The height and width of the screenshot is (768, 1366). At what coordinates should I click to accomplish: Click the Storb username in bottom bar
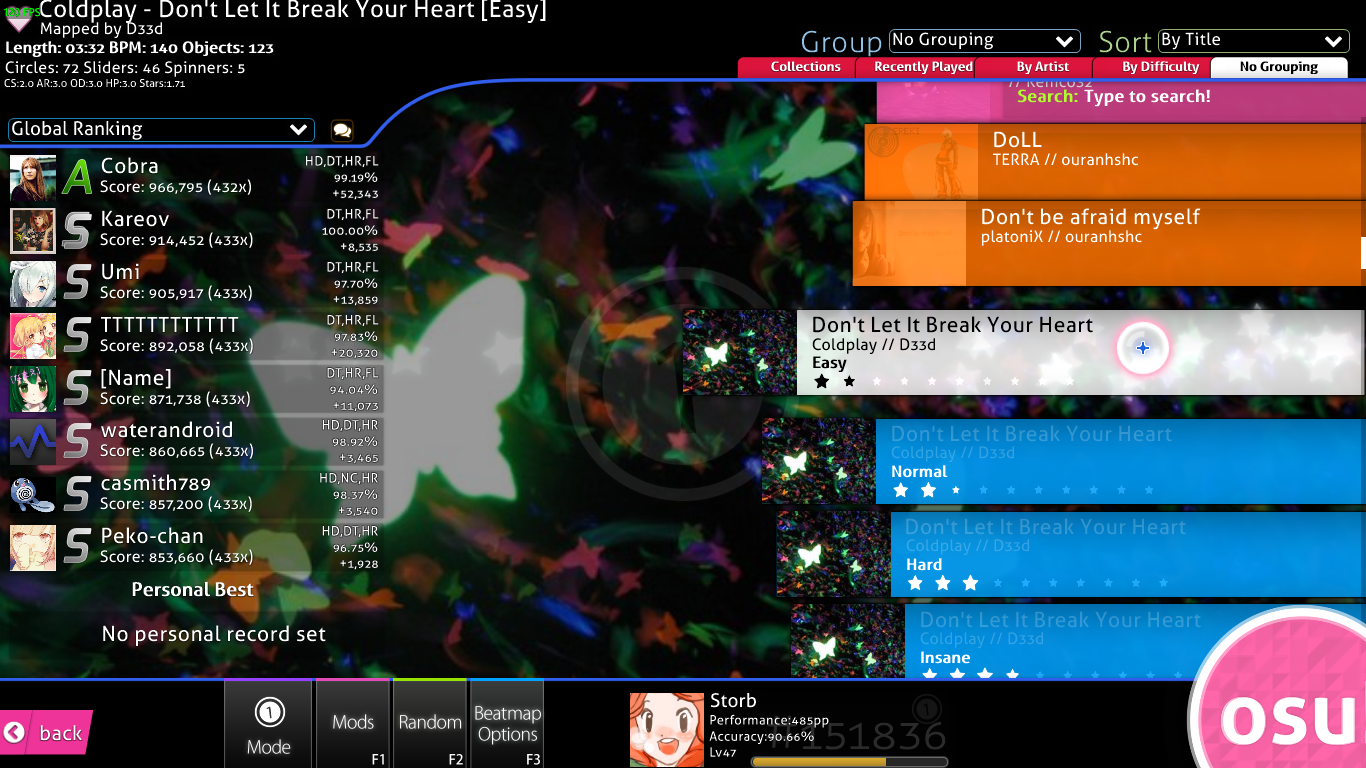(x=733, y=701)
